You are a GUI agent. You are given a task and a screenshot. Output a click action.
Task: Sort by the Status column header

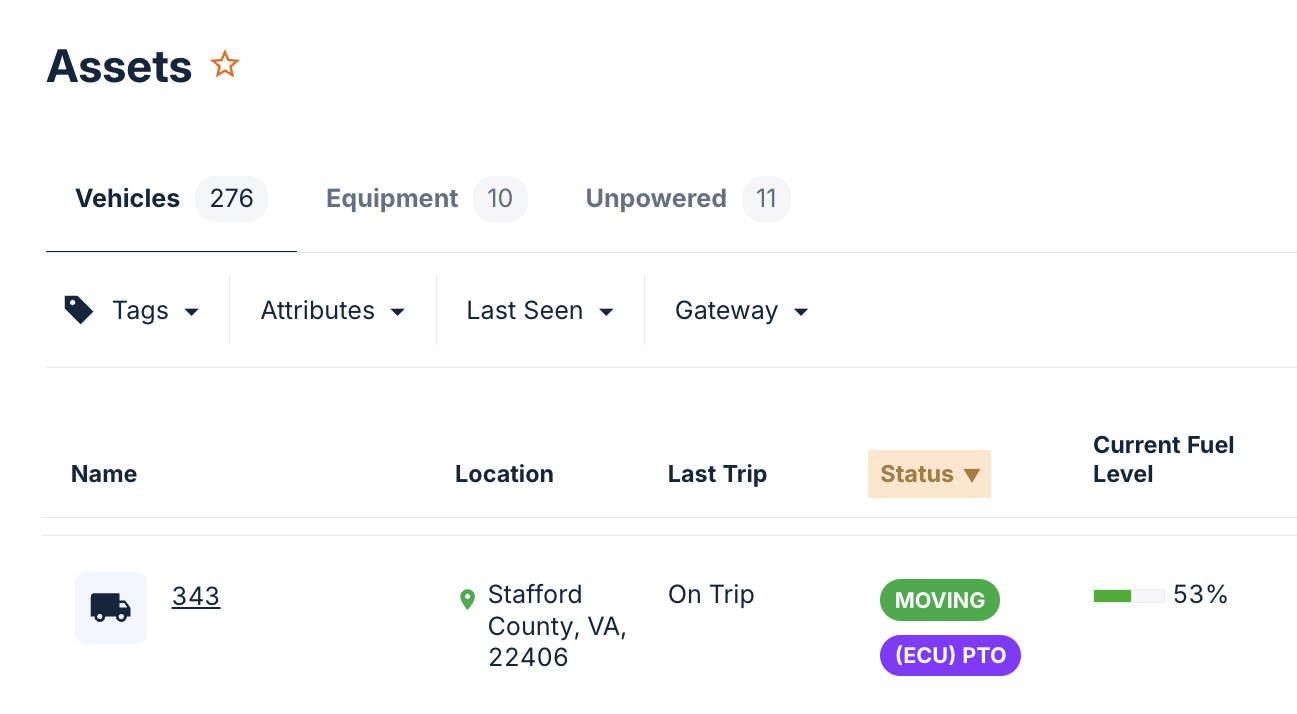[x=918, y=474]
